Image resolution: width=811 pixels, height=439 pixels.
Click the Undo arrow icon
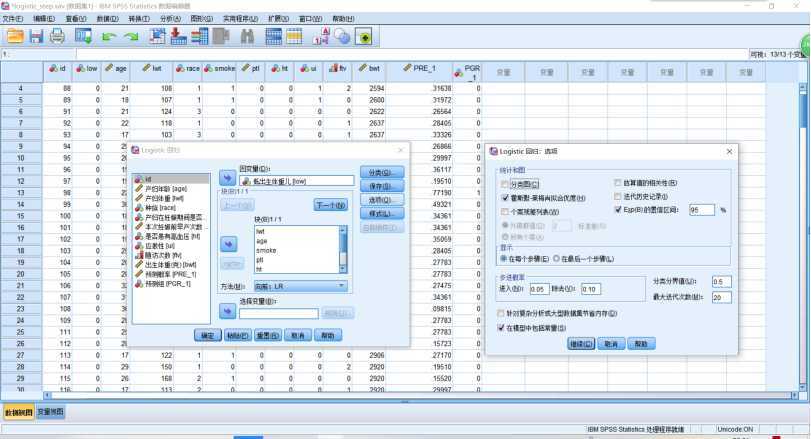(x=108, y=36)
